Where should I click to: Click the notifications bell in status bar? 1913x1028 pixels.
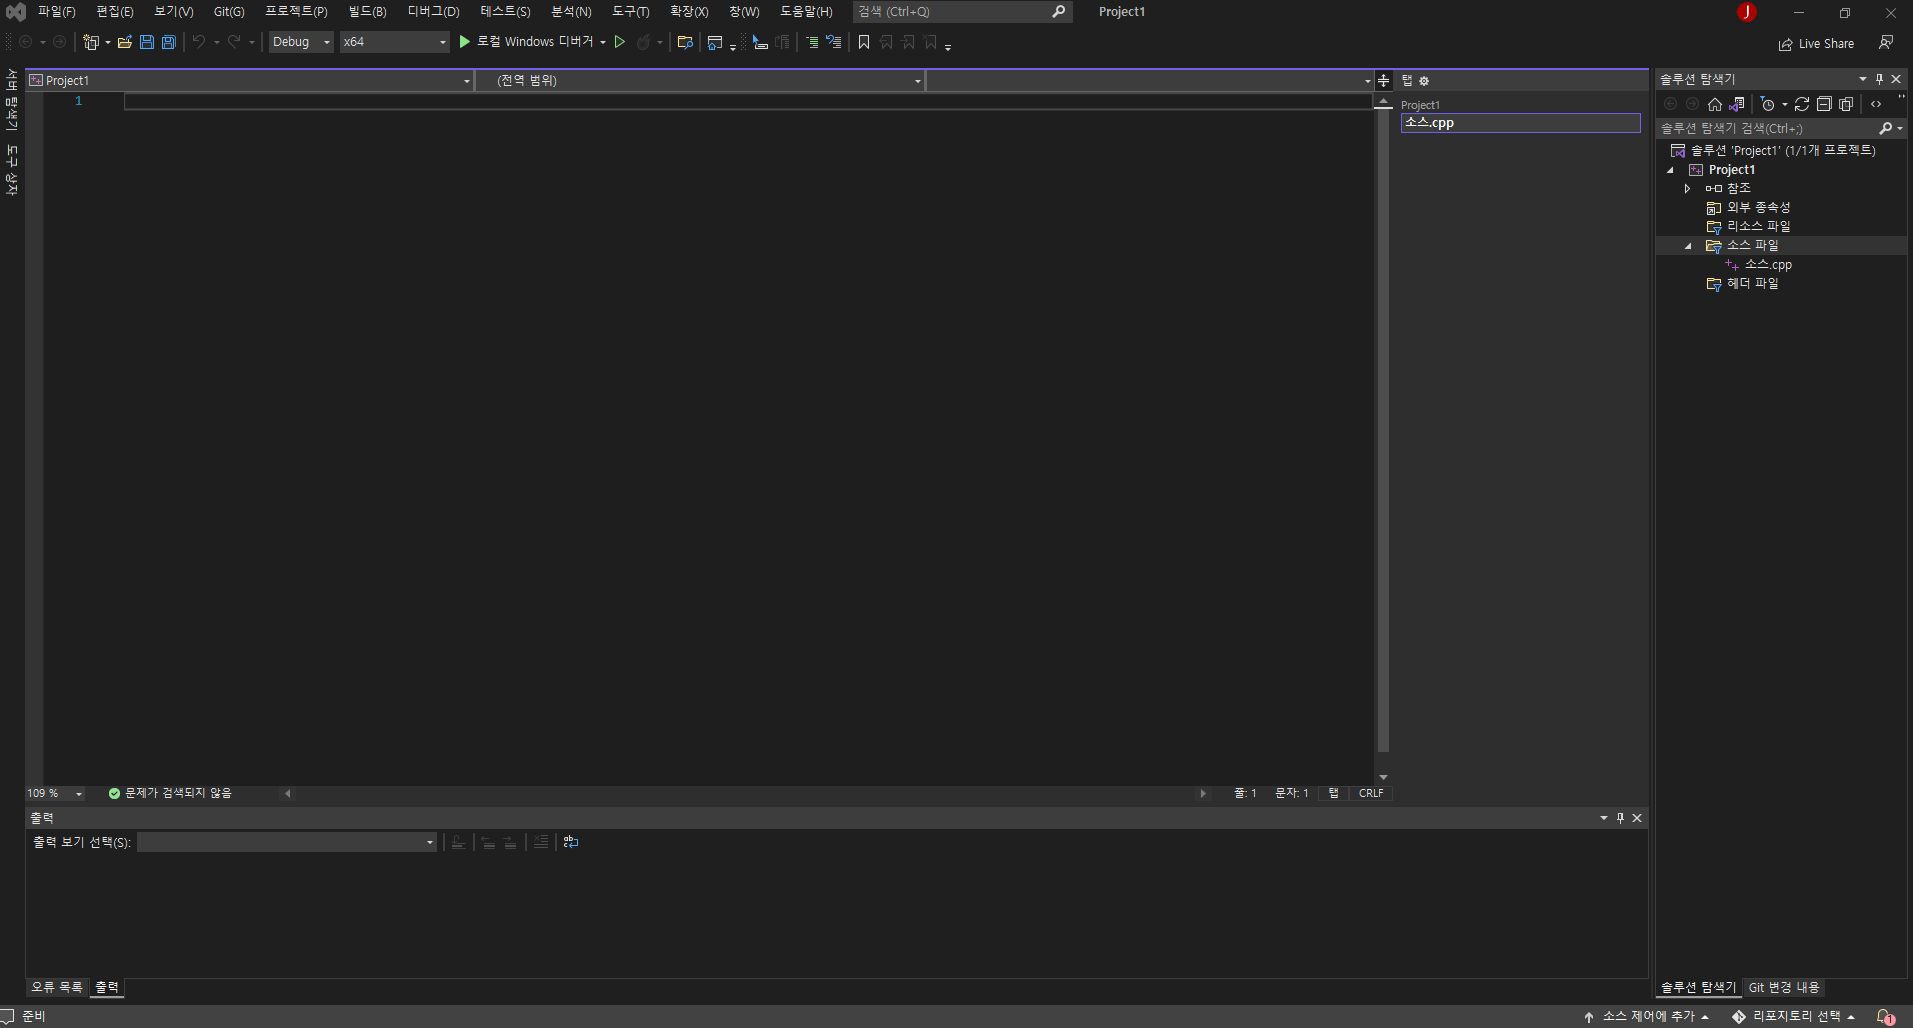1885,1016
